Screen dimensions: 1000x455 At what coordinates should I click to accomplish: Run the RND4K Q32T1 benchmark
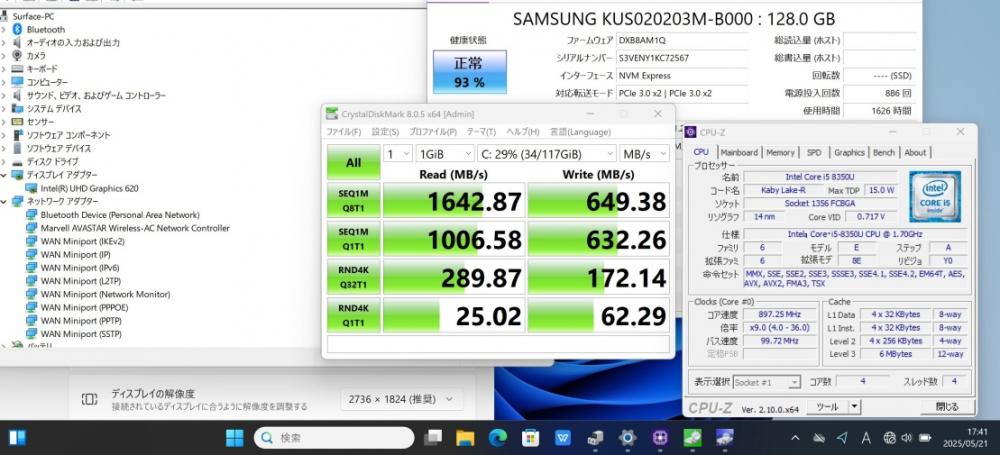click(x=353, y=277)
